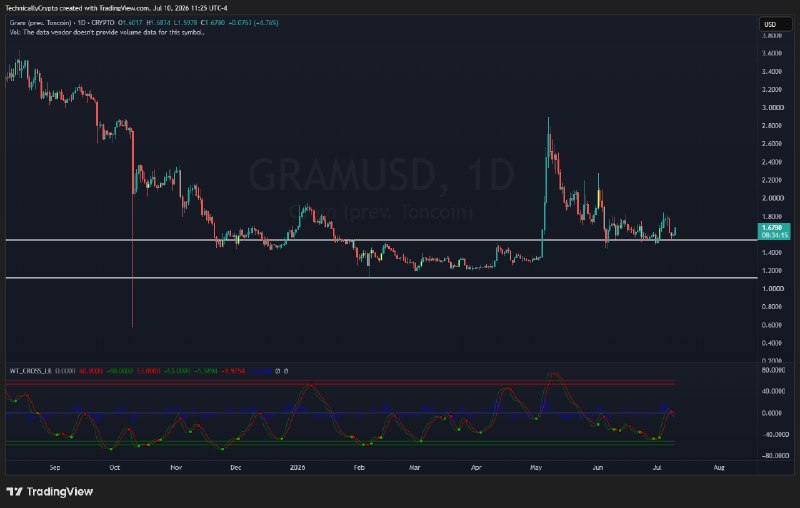The width and height of the screenshot is (800, 508).
Task: Click the May label on time axis
Action: pos(536,467)
